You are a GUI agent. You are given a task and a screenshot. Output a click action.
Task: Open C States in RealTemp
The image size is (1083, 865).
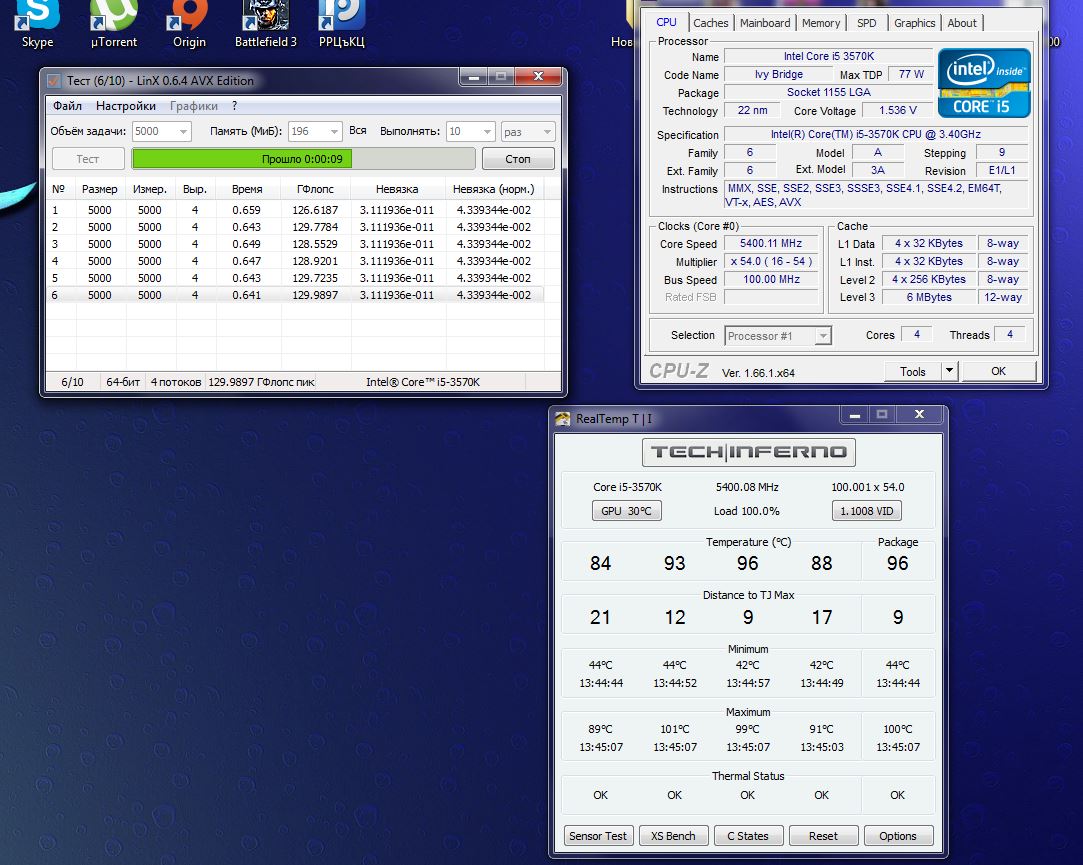[x=748, y=836]
